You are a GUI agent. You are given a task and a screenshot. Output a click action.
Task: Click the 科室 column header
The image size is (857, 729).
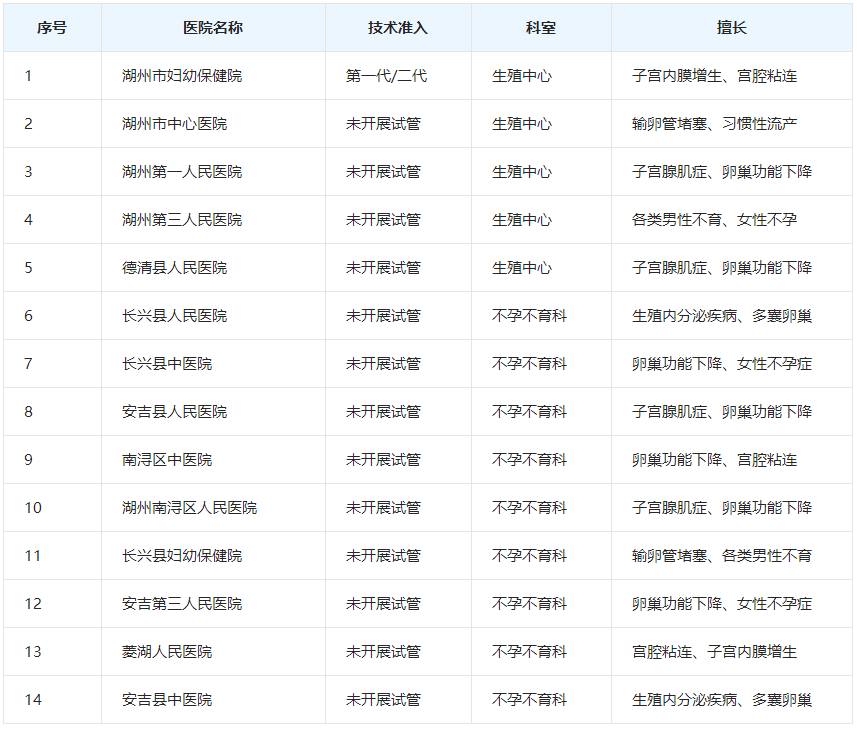click(x=541, y=28)
